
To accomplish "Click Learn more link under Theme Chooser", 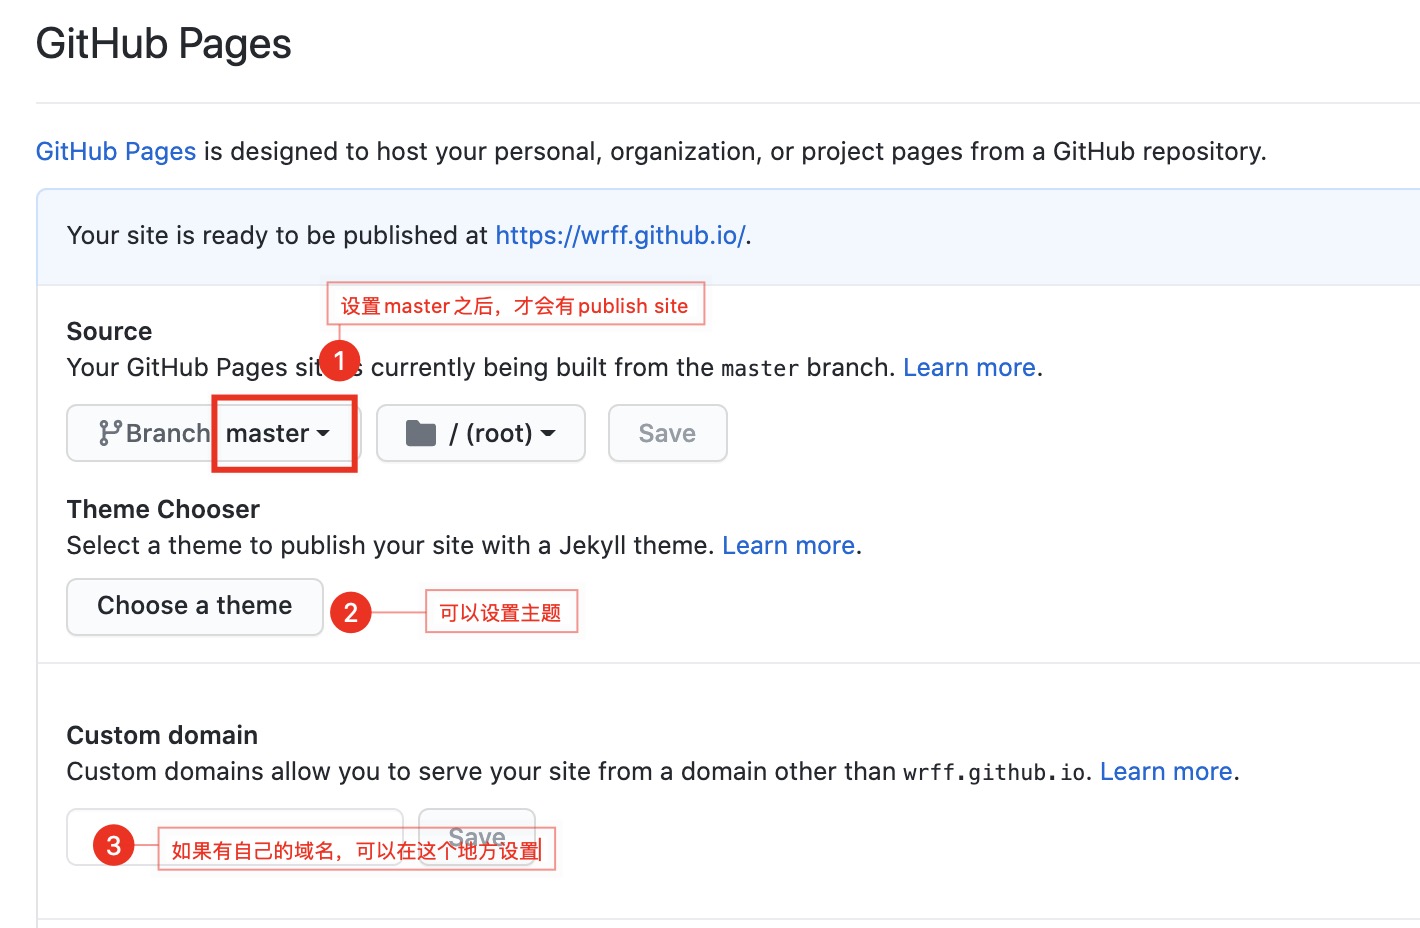I will pyautogui.click(x=789, y=545).
